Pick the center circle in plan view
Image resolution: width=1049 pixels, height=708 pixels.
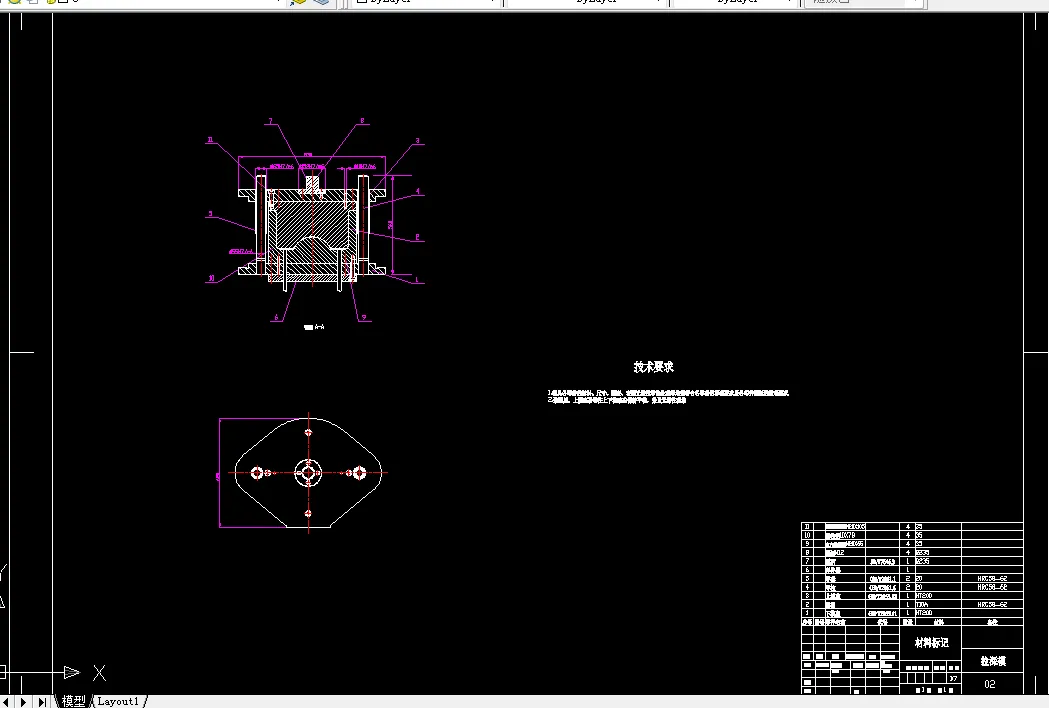(308, 472)
